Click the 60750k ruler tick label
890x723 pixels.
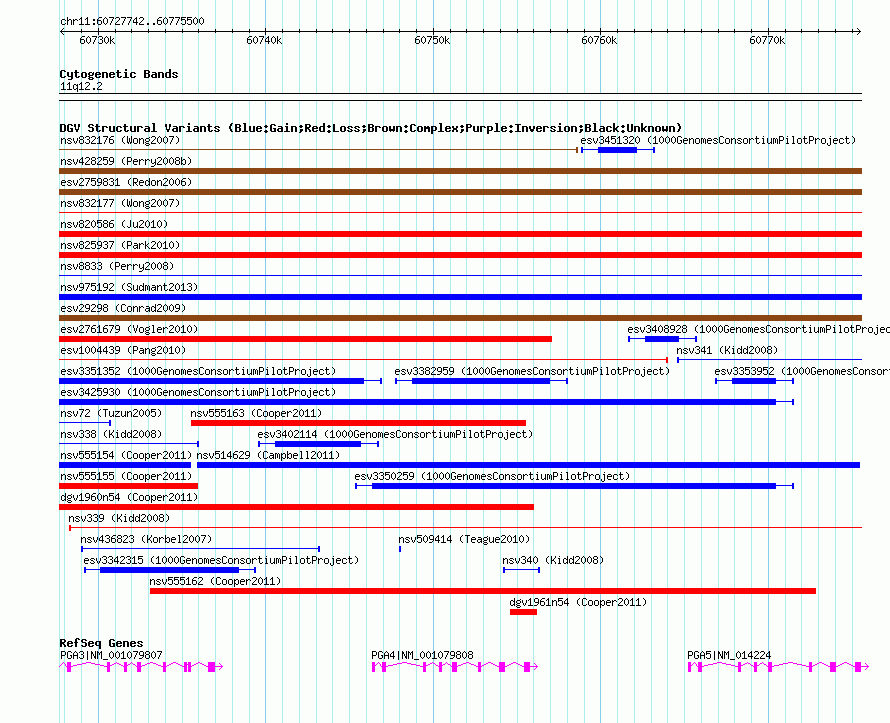432,40
